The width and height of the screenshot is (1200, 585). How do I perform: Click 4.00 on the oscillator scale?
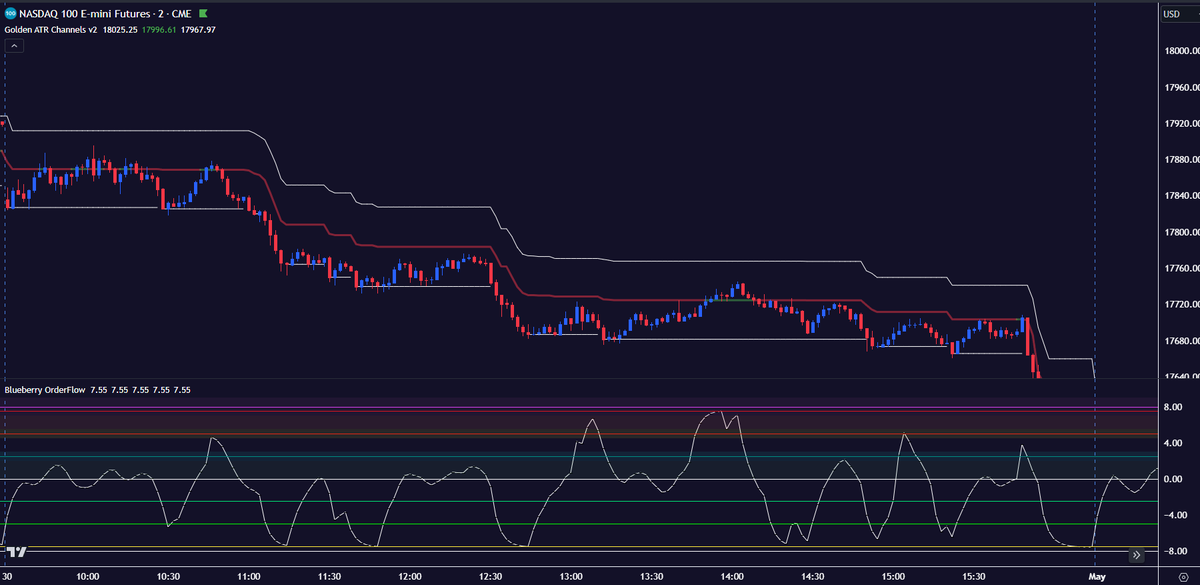[1174, 443]
